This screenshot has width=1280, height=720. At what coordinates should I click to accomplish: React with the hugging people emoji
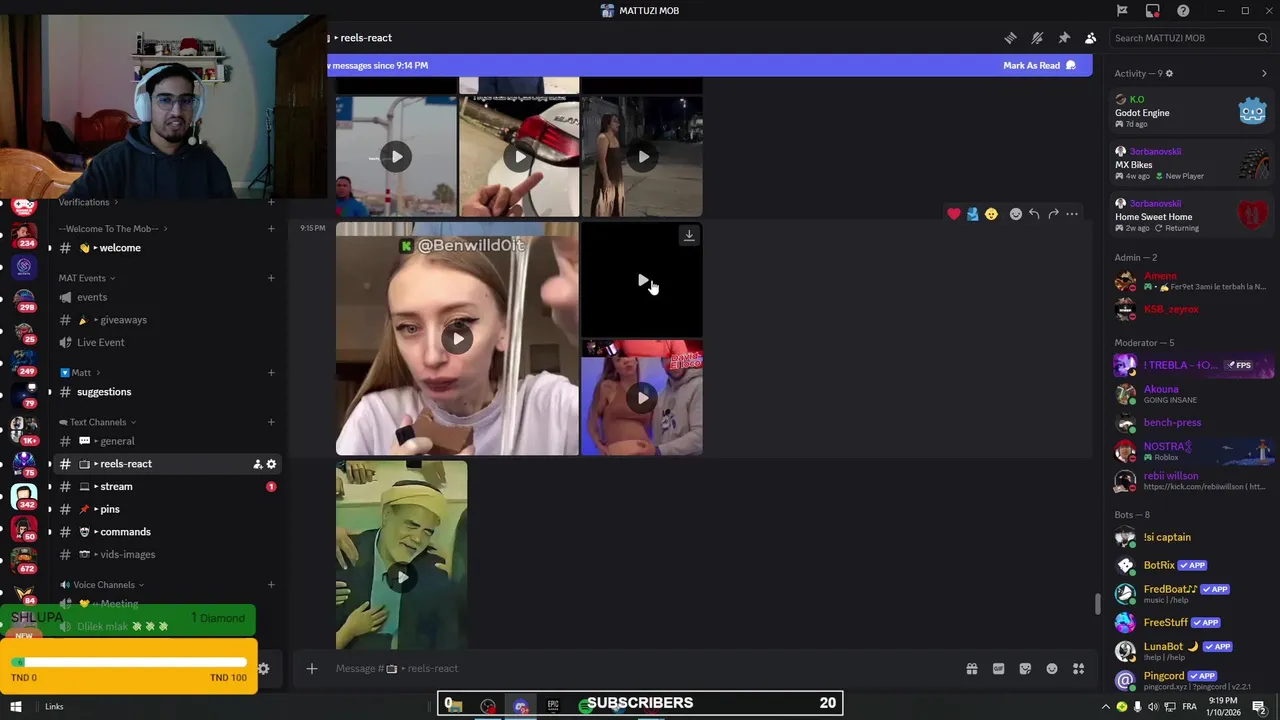[x=972, y=214]
